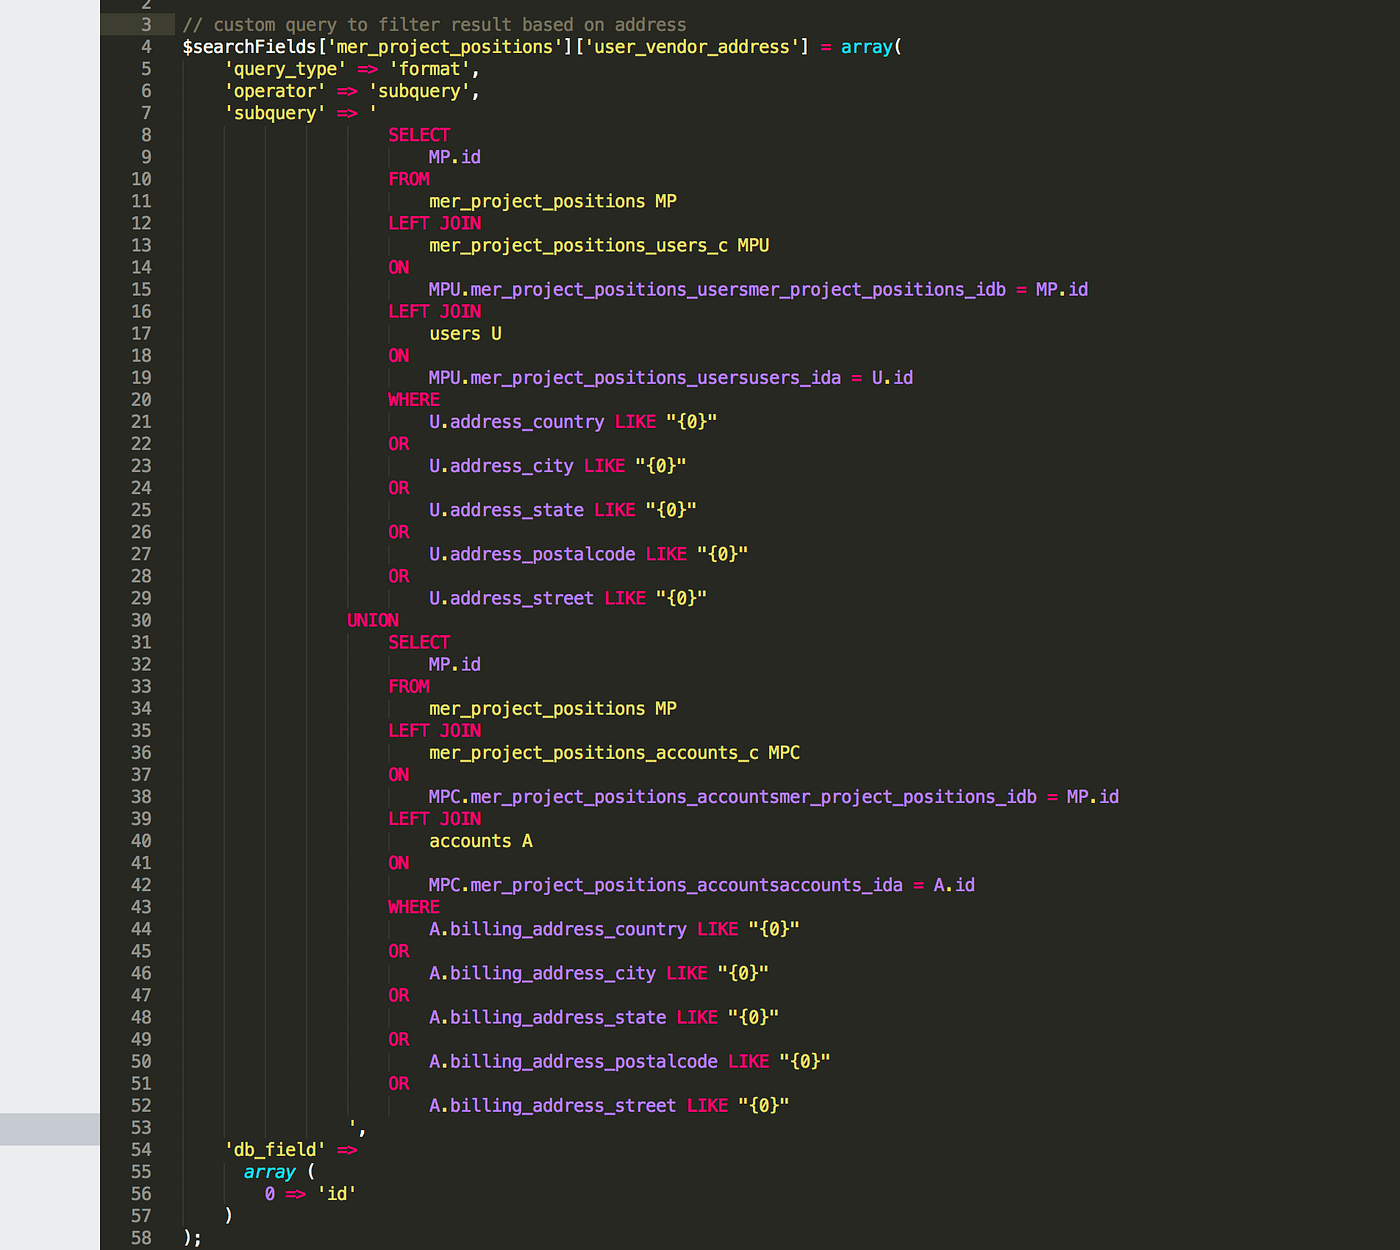
Task: Select U.address_country on line 21
Action: (516, 421)
